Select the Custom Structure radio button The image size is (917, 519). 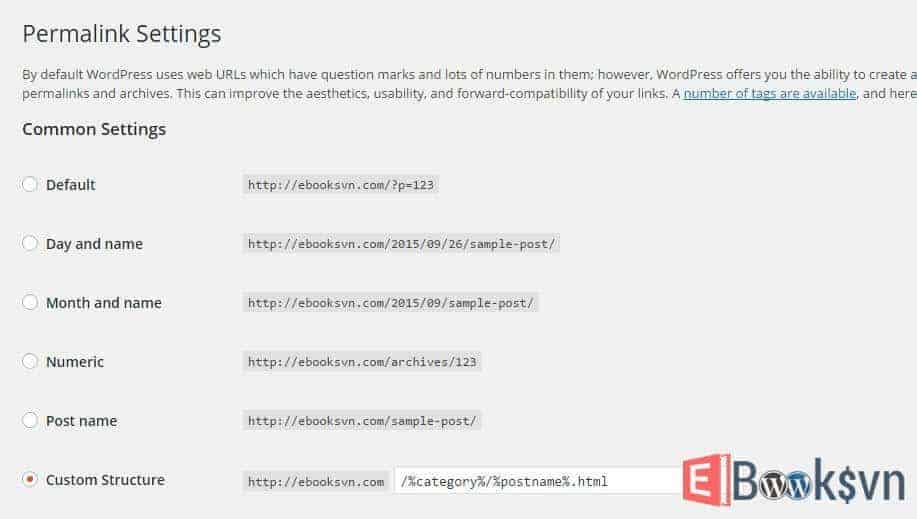[x=30, y=479]
